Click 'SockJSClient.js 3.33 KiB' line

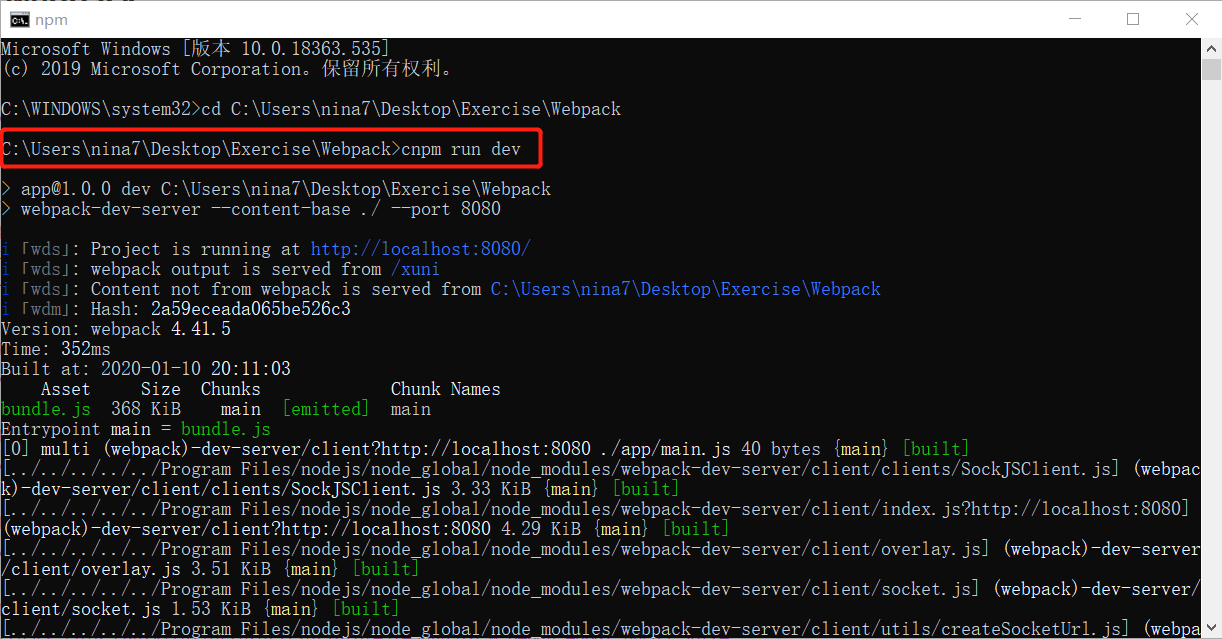[341, 489]
